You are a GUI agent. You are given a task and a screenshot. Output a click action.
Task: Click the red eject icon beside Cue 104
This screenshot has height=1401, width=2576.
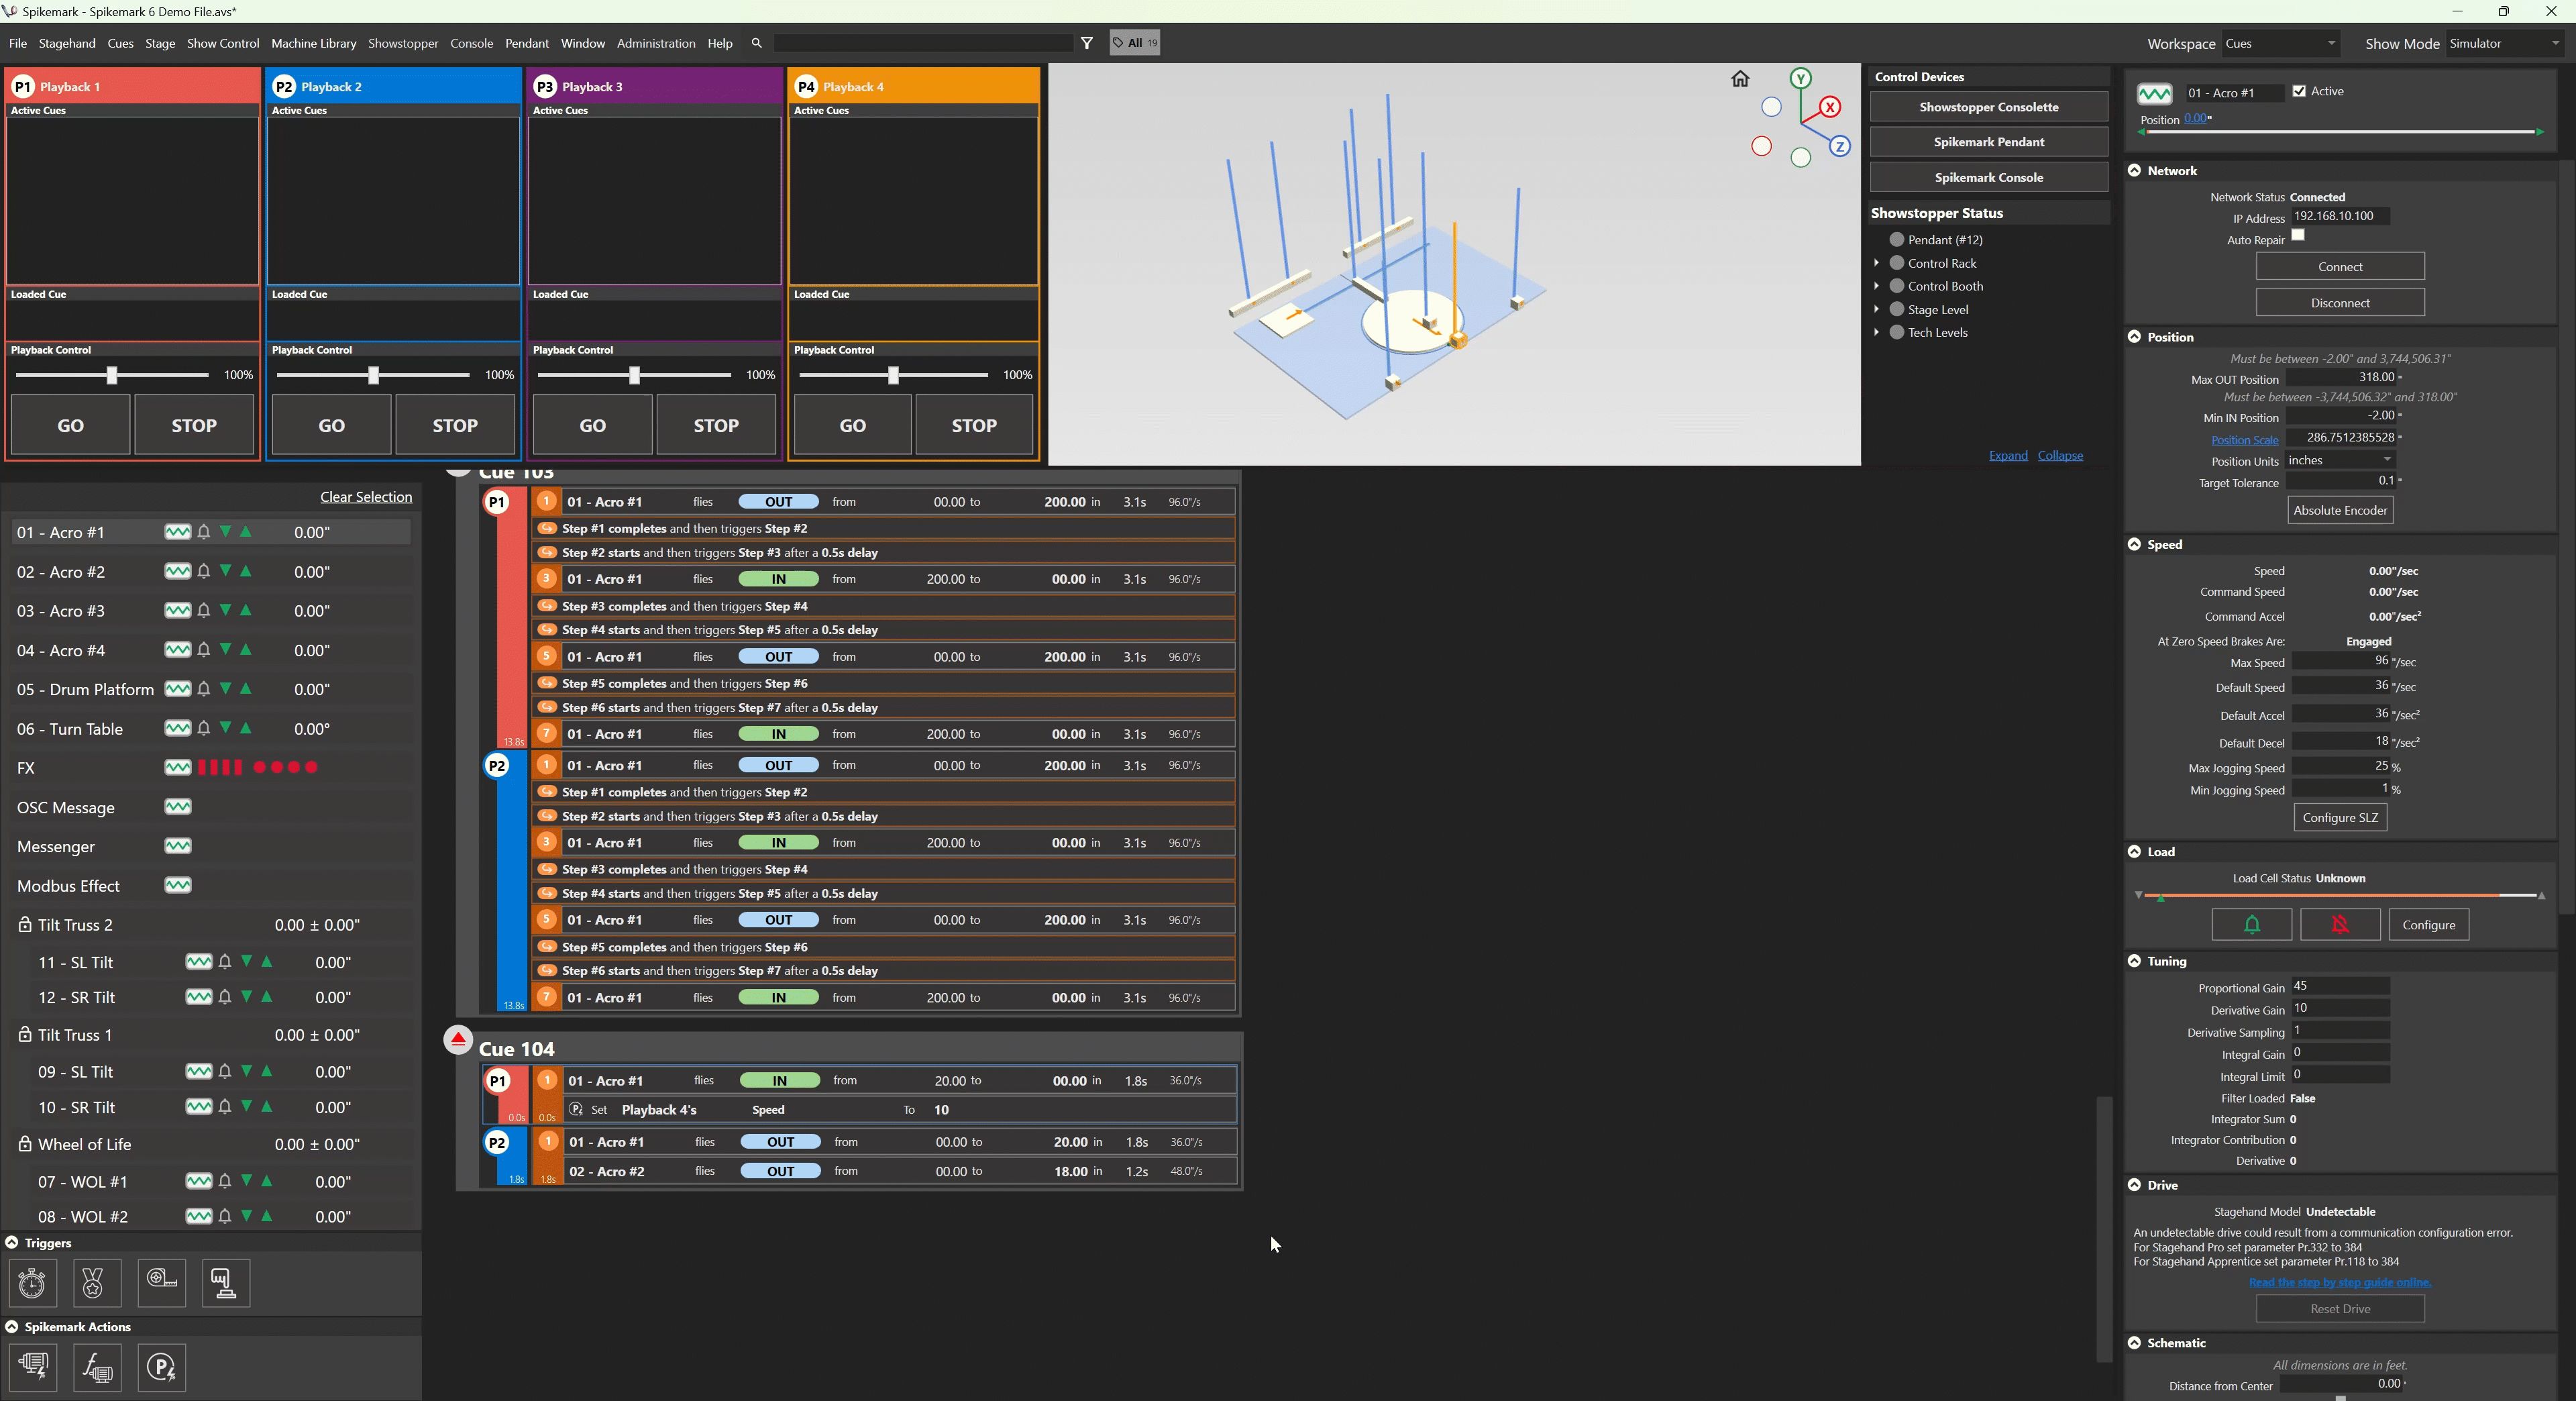[x=458, y=1040]
